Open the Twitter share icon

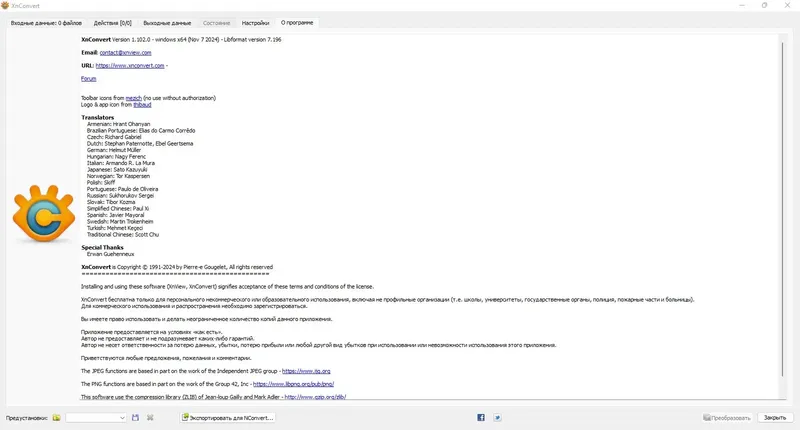(497, 418)
